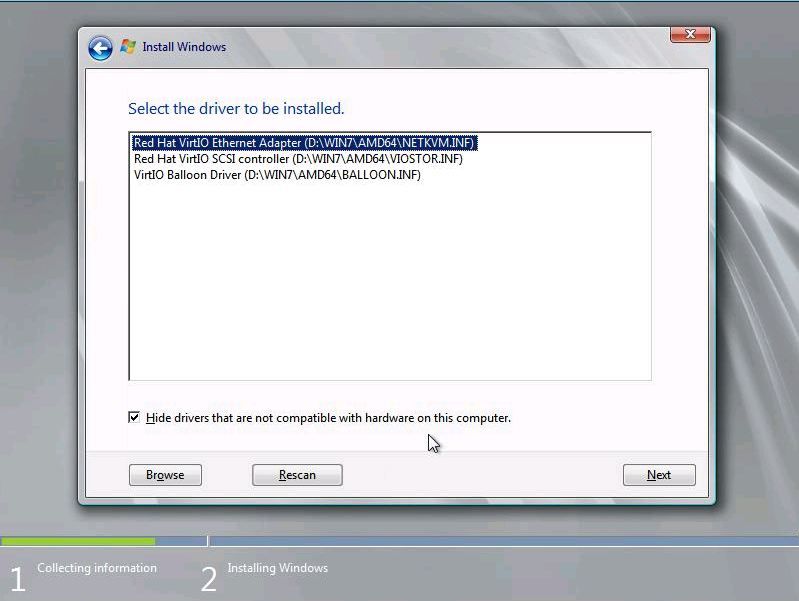Click the Browse button
The height and width of the screenshot is (601, 799).
pos(165,475)
